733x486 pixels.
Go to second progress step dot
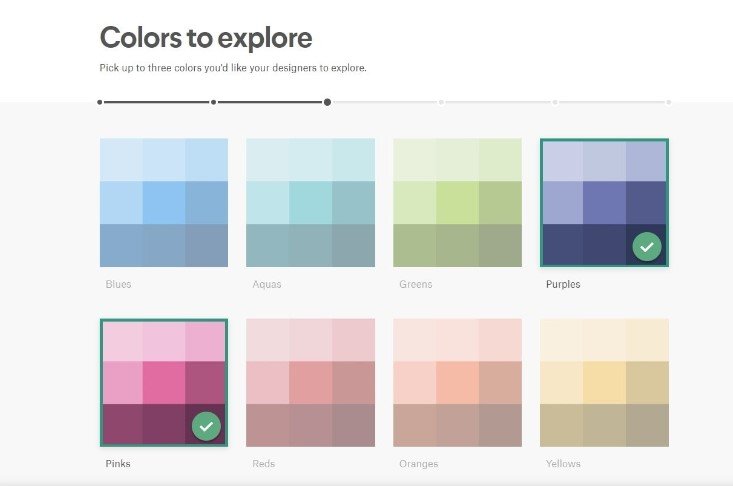coord(213,102)
